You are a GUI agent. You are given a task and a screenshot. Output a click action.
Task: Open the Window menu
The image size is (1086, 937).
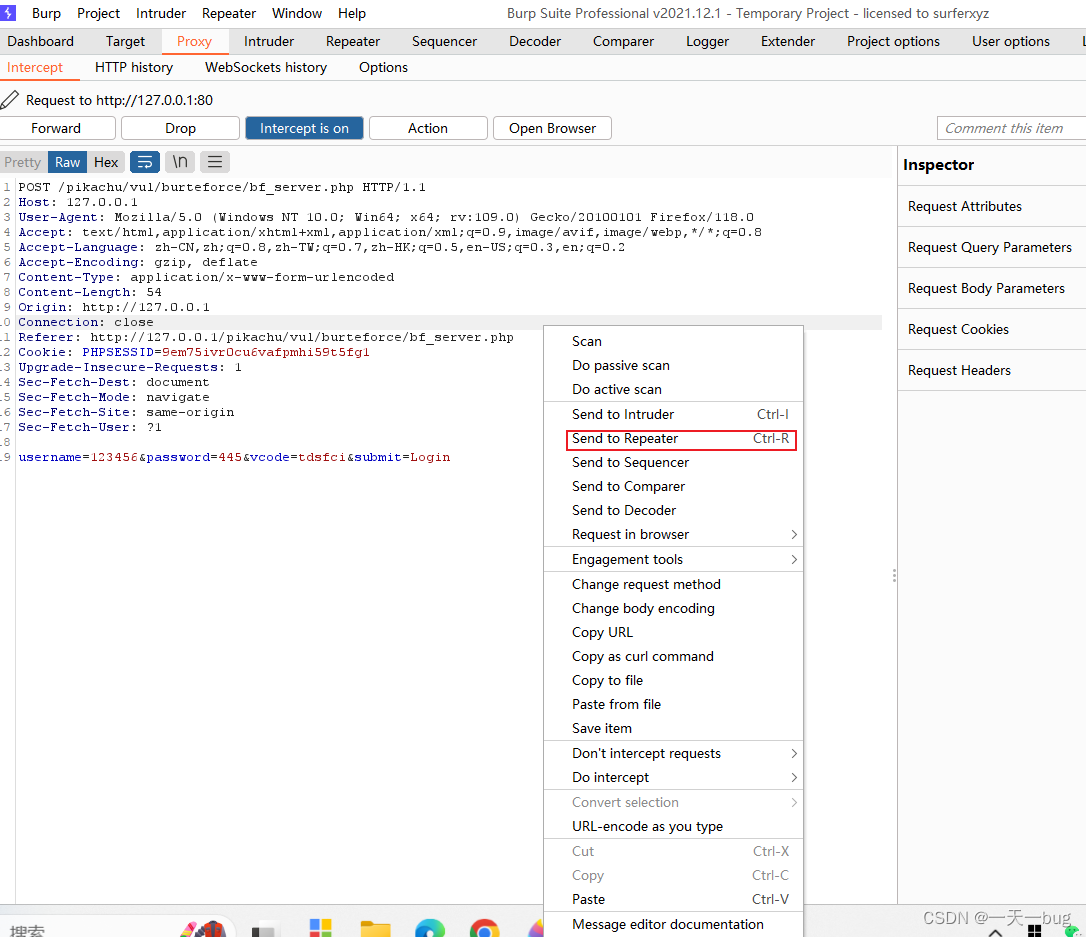click(296, 13)
